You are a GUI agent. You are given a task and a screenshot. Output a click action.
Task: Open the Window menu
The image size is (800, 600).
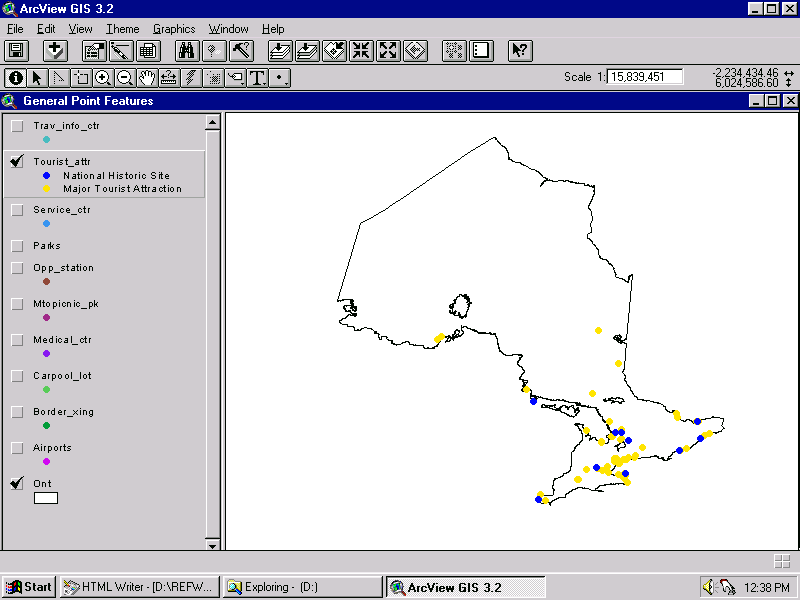pyautogui.click(x=229, y=29)
